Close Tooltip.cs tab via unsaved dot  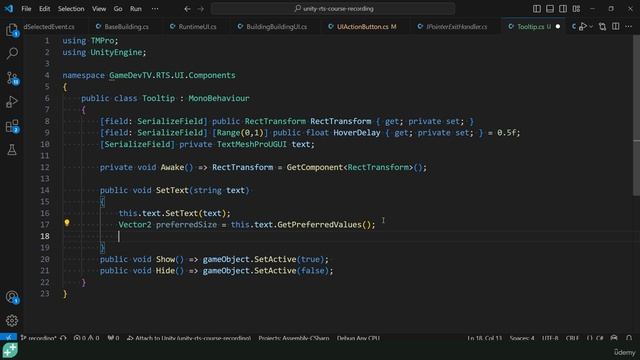pyautogui.click(x=558, y=27)
